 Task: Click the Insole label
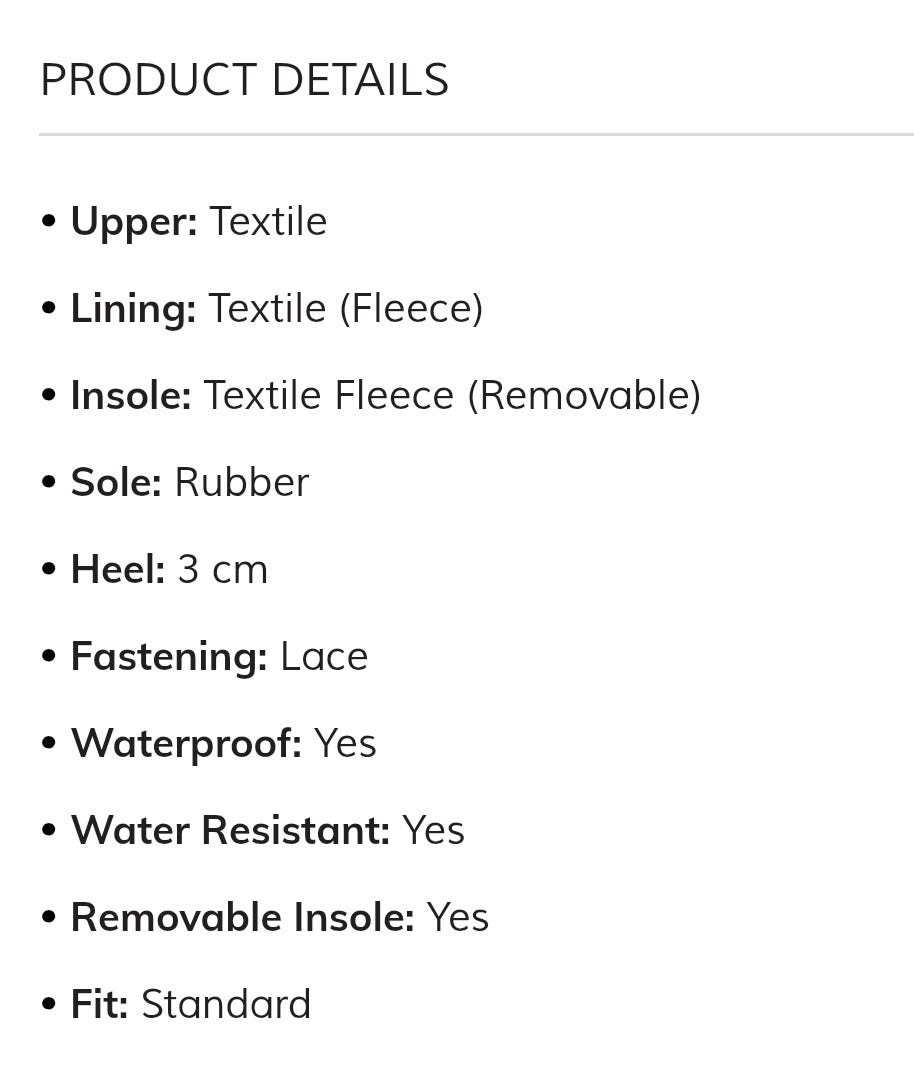point(131,396)
